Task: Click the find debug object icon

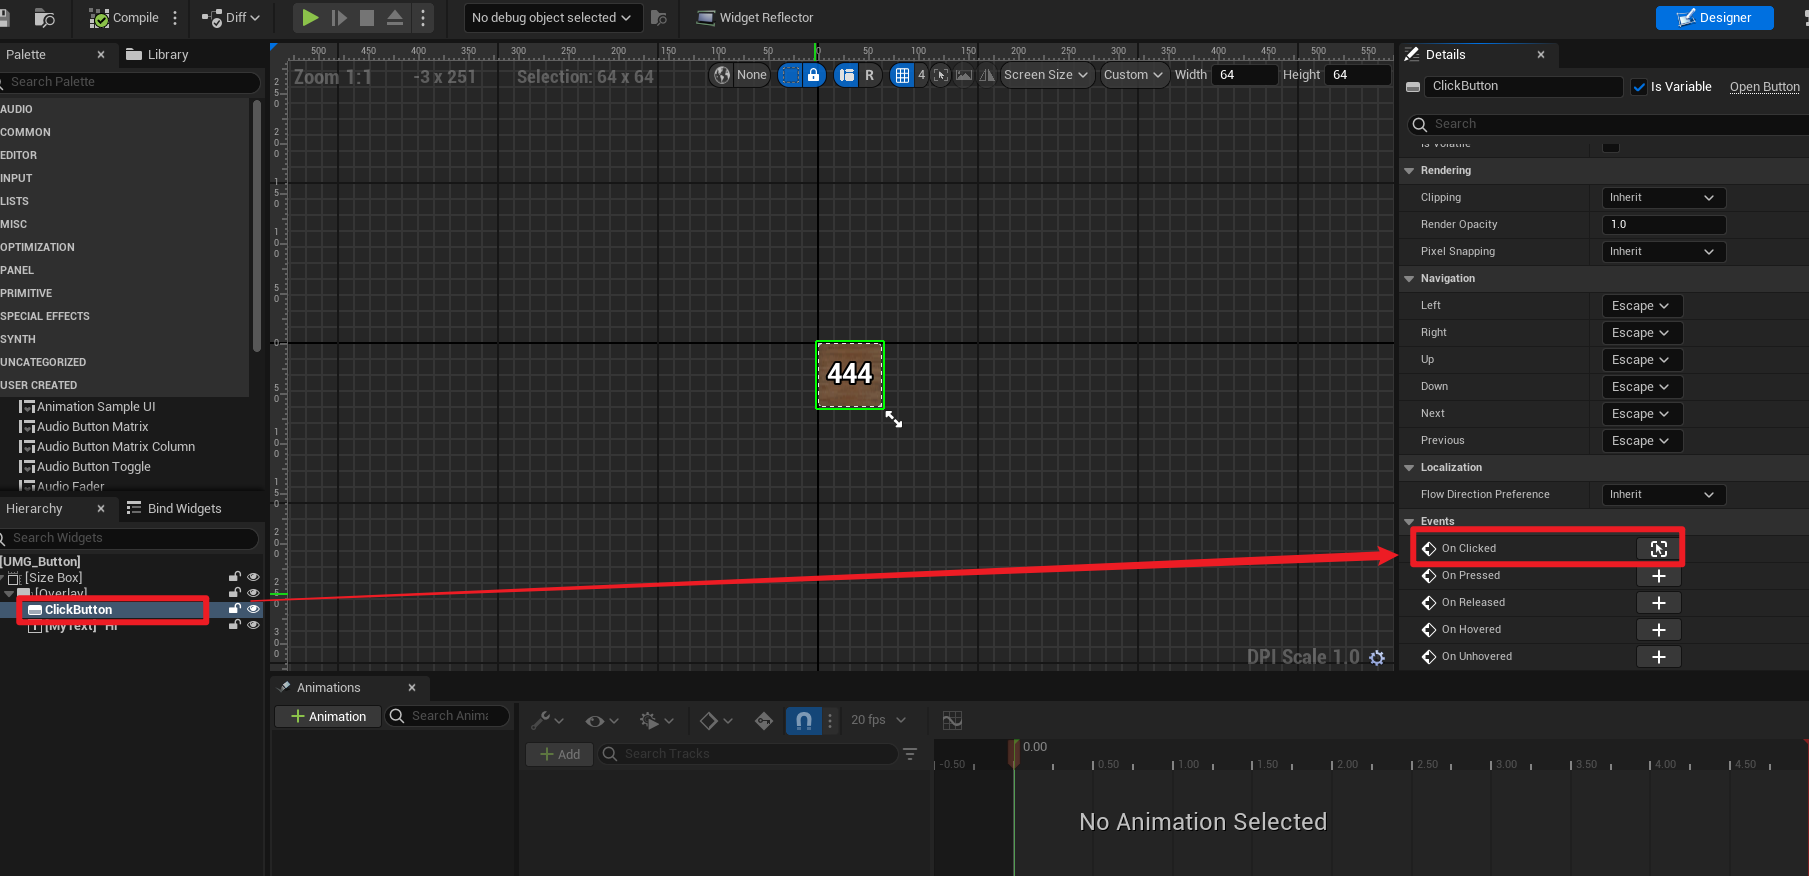Action: 659,18
